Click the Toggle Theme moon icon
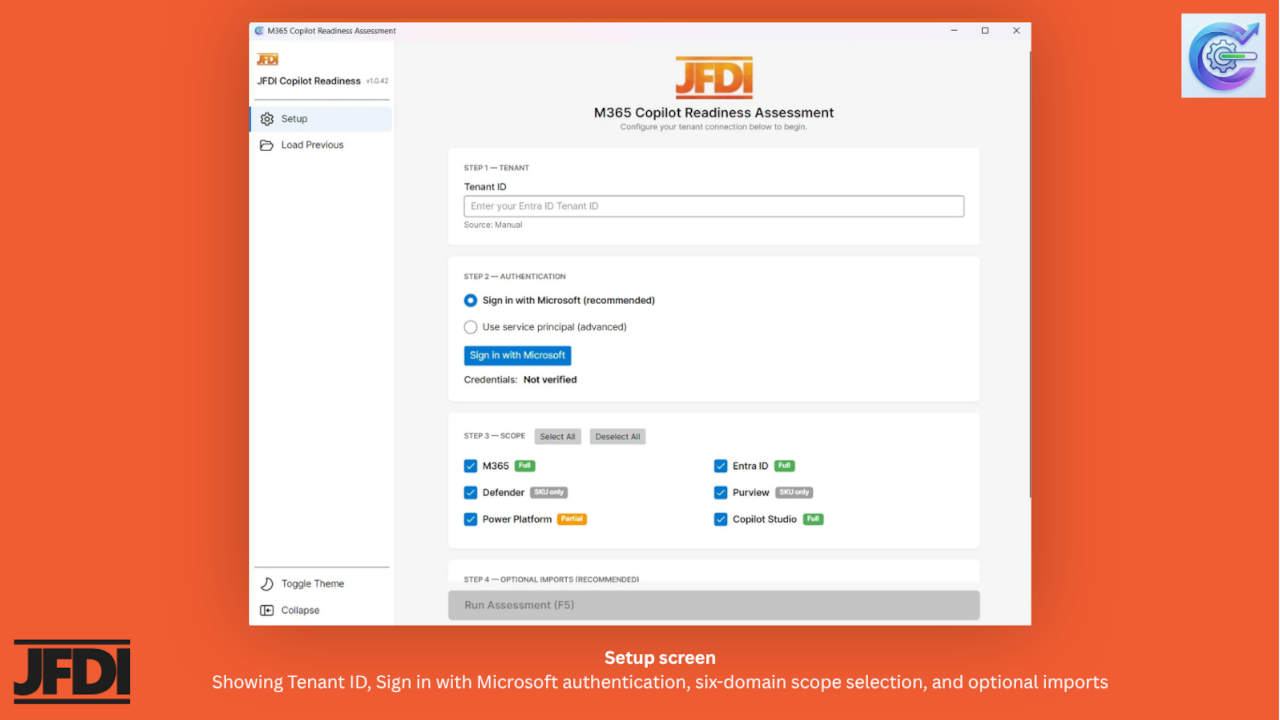Image resolution: width=1280 pixels, height=720 pixels. [267, 584]
